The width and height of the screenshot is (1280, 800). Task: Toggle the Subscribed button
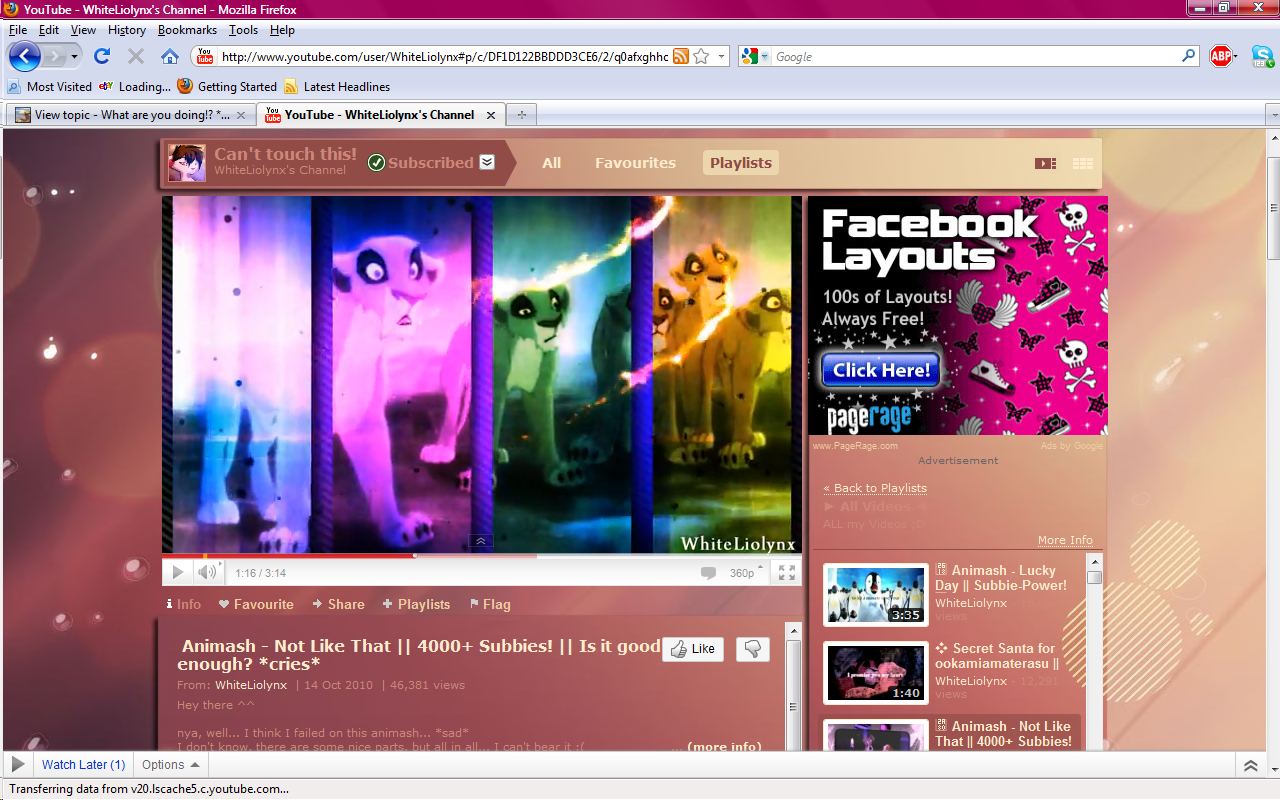click(431, 163)
